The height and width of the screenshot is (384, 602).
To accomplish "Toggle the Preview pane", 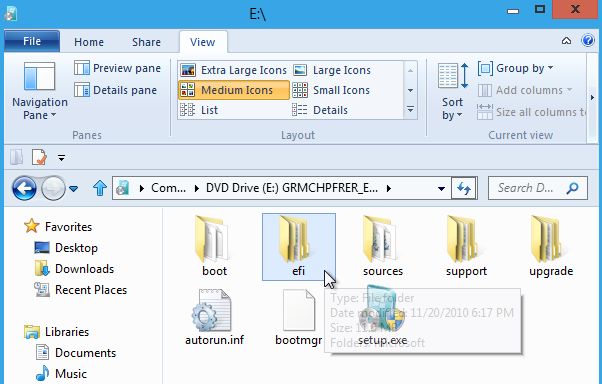I will pyautogui.click(x=117, y=68).
